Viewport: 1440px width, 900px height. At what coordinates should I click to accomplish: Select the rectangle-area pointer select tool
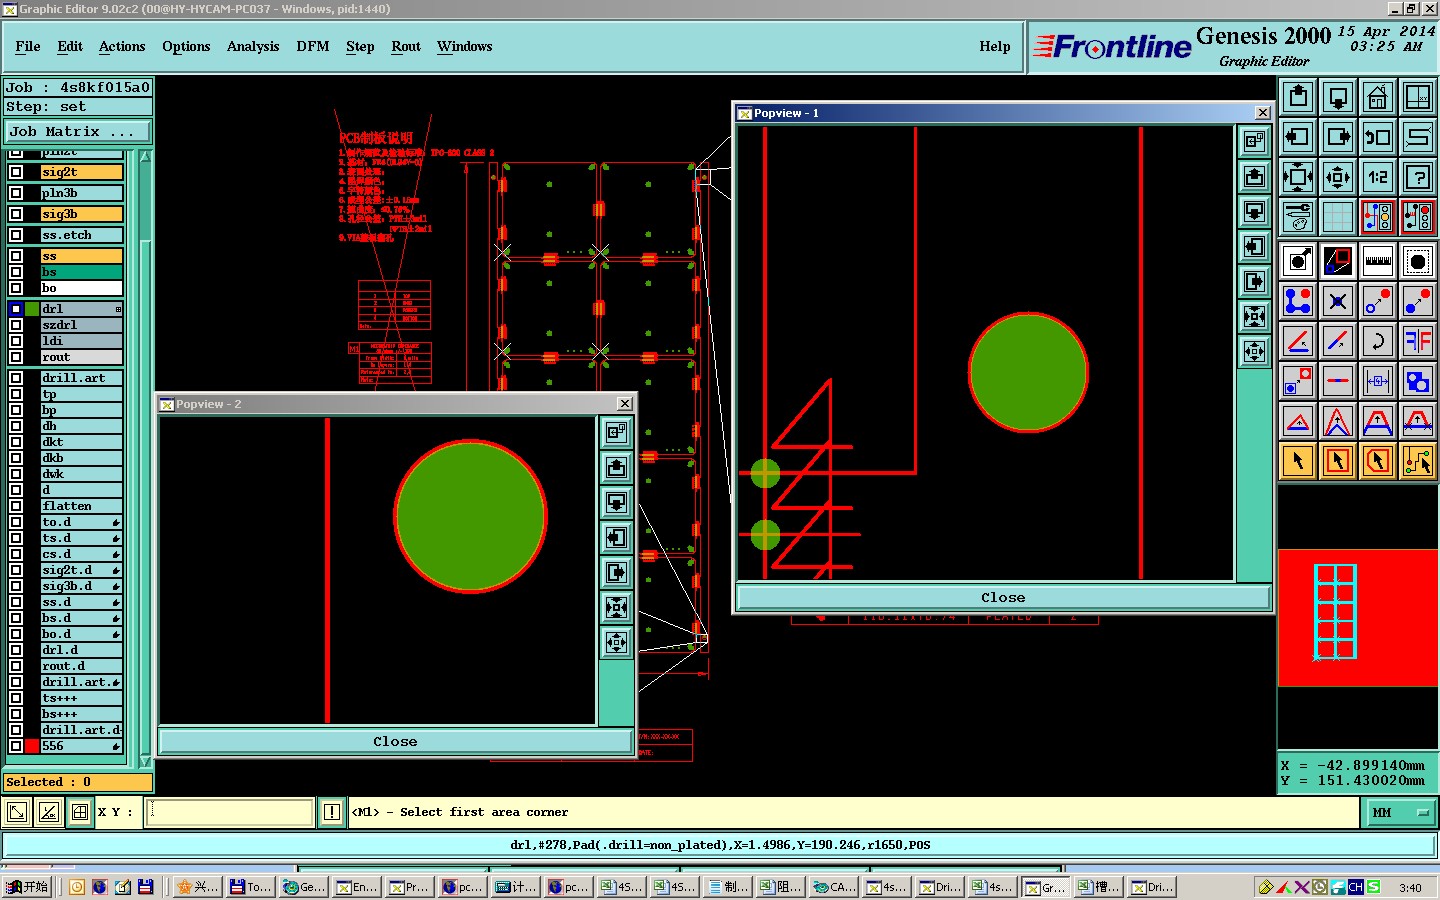tap(1338, 461)
